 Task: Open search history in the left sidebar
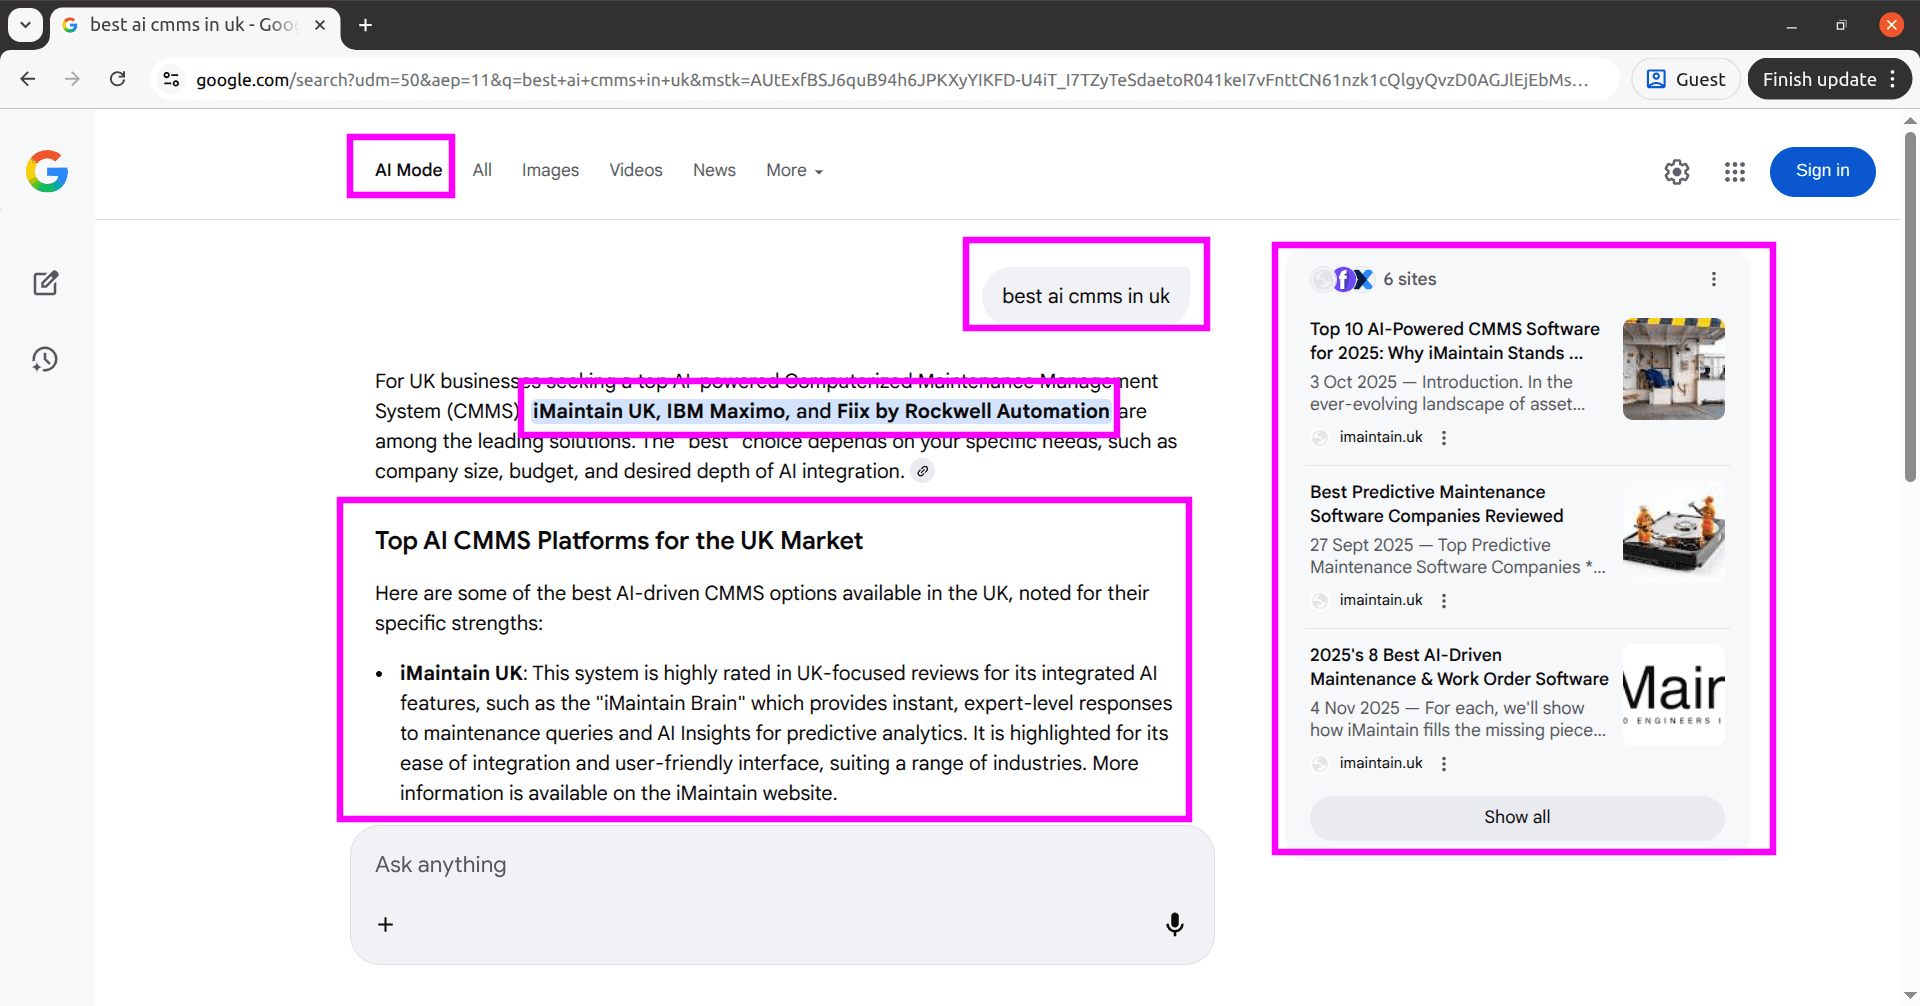click(46, 359)
